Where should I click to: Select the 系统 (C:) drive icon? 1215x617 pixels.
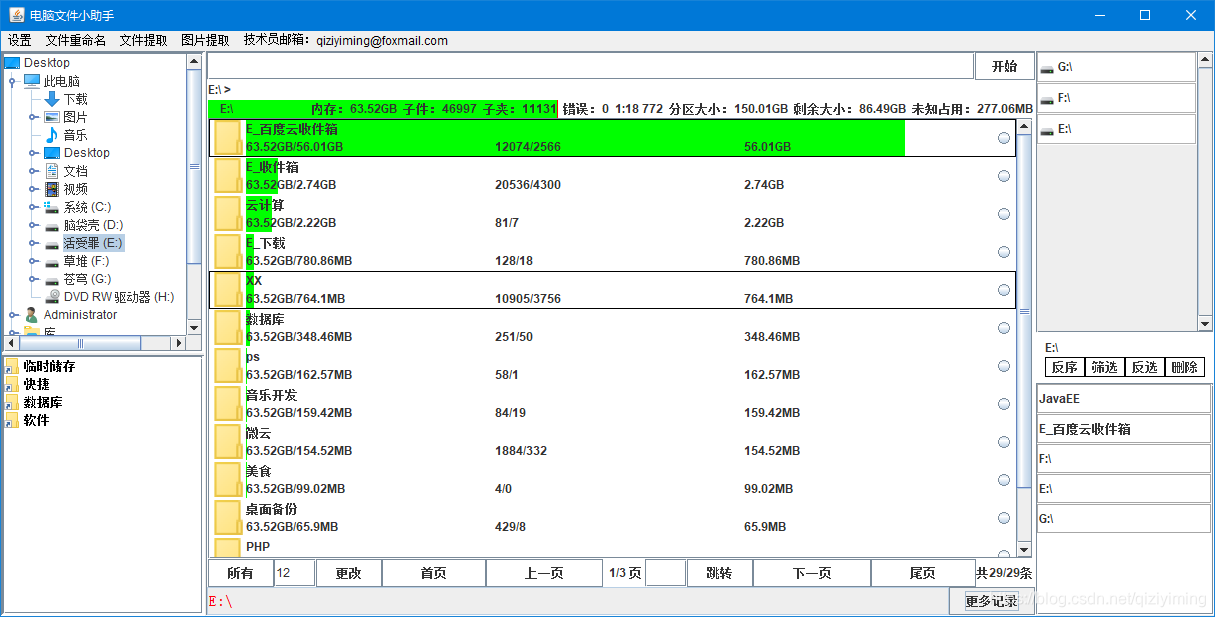tap(52, 207)
